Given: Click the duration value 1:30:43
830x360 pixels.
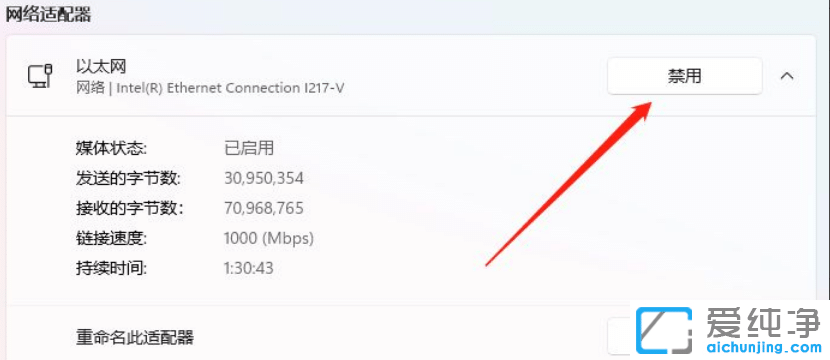Looking at the screenshot, I should click(x=249, y=268).
